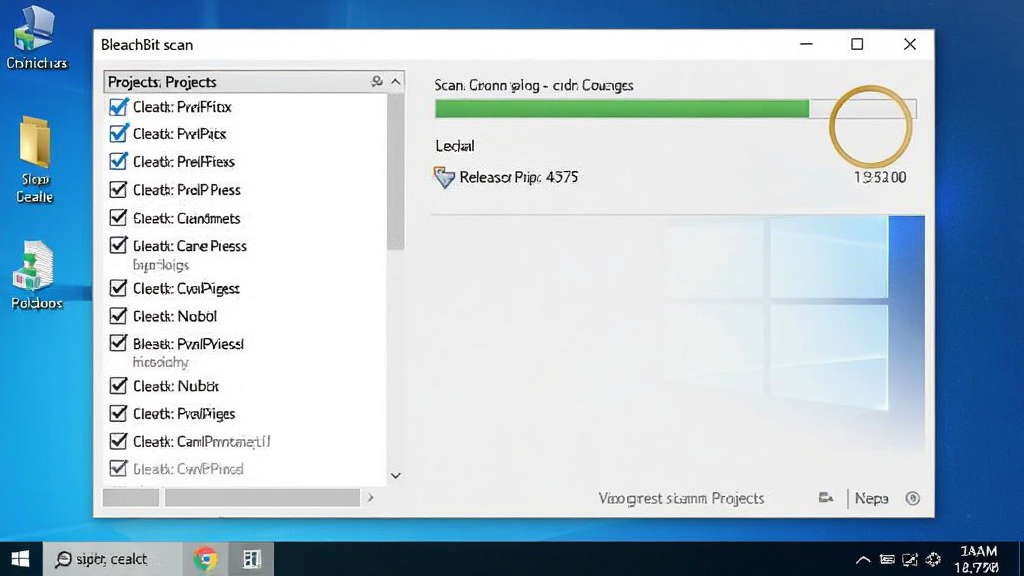Open Chrome from the taskbar

(x=206, y=559)
